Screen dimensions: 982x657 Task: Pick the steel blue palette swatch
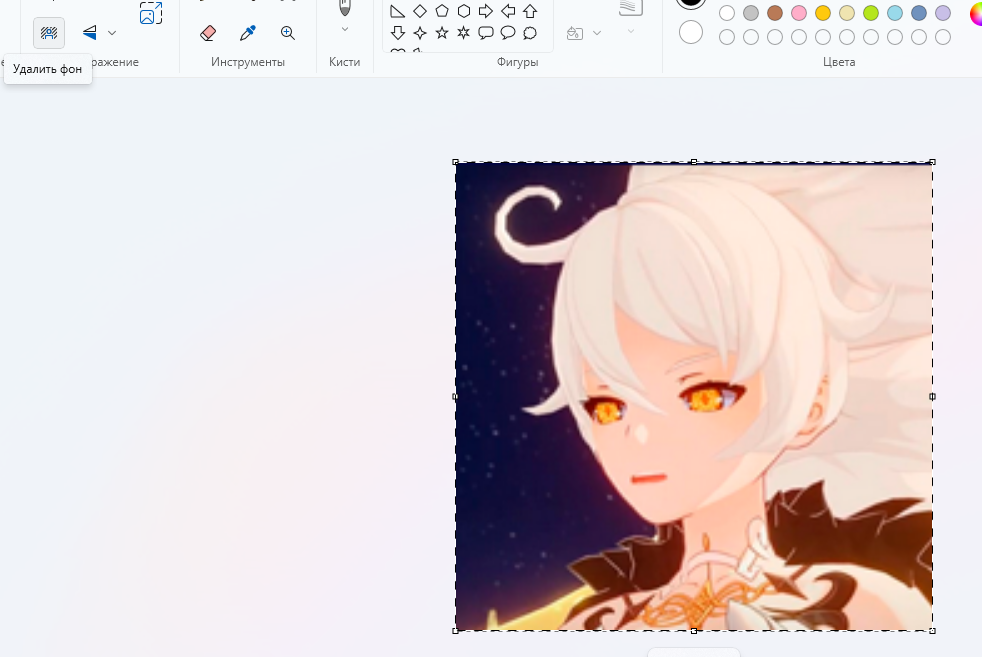pos(919,13)
